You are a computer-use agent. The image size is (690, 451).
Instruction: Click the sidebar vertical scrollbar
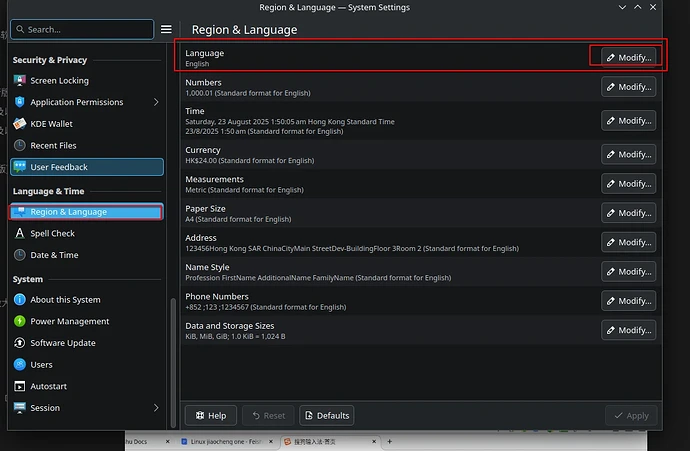tap(174, 350)
